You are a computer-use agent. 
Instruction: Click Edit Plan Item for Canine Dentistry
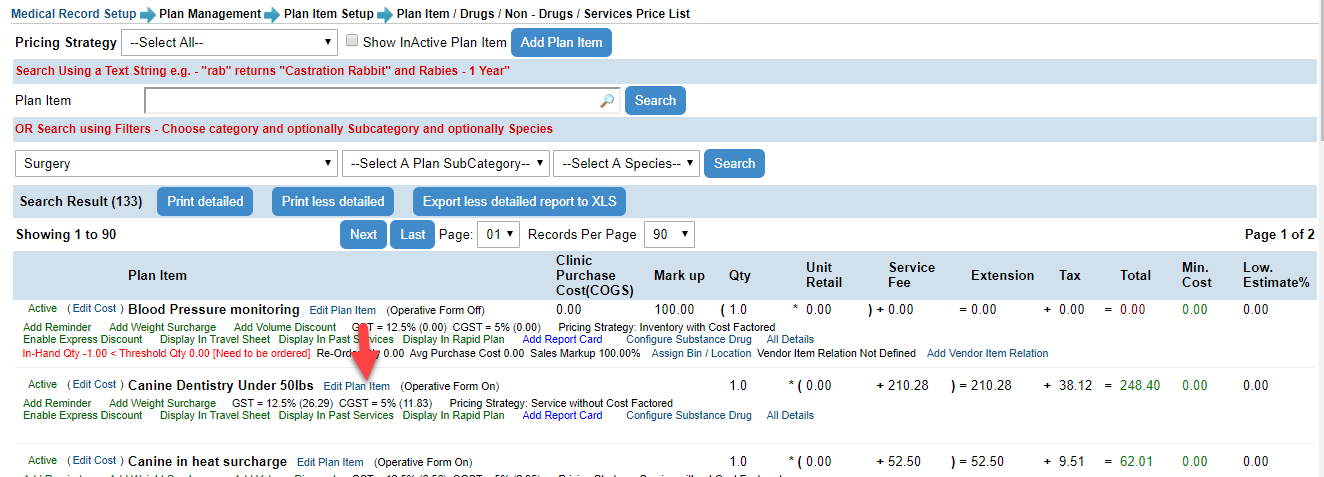coord(357,386)
